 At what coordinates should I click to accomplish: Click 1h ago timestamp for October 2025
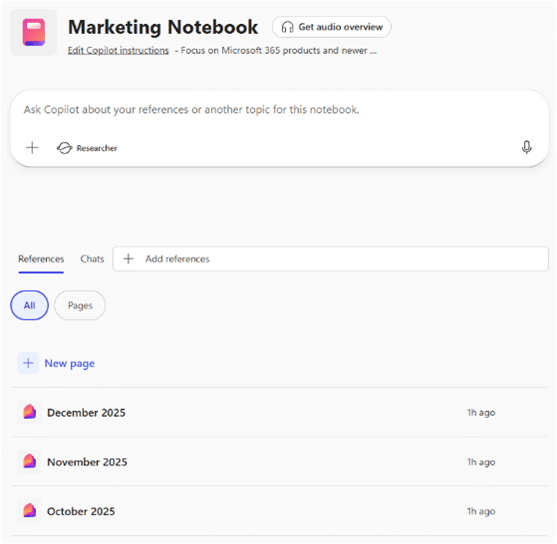point(481,511)
